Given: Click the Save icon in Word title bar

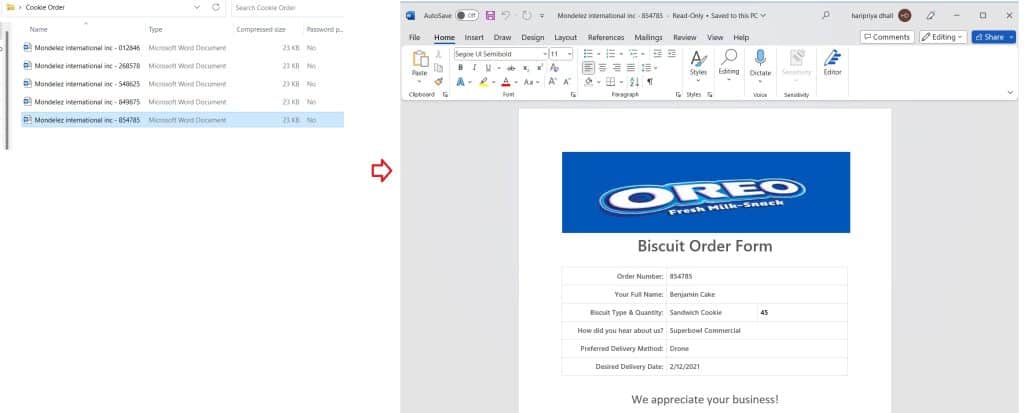Looking at the screenshot, I should [490, 15].
